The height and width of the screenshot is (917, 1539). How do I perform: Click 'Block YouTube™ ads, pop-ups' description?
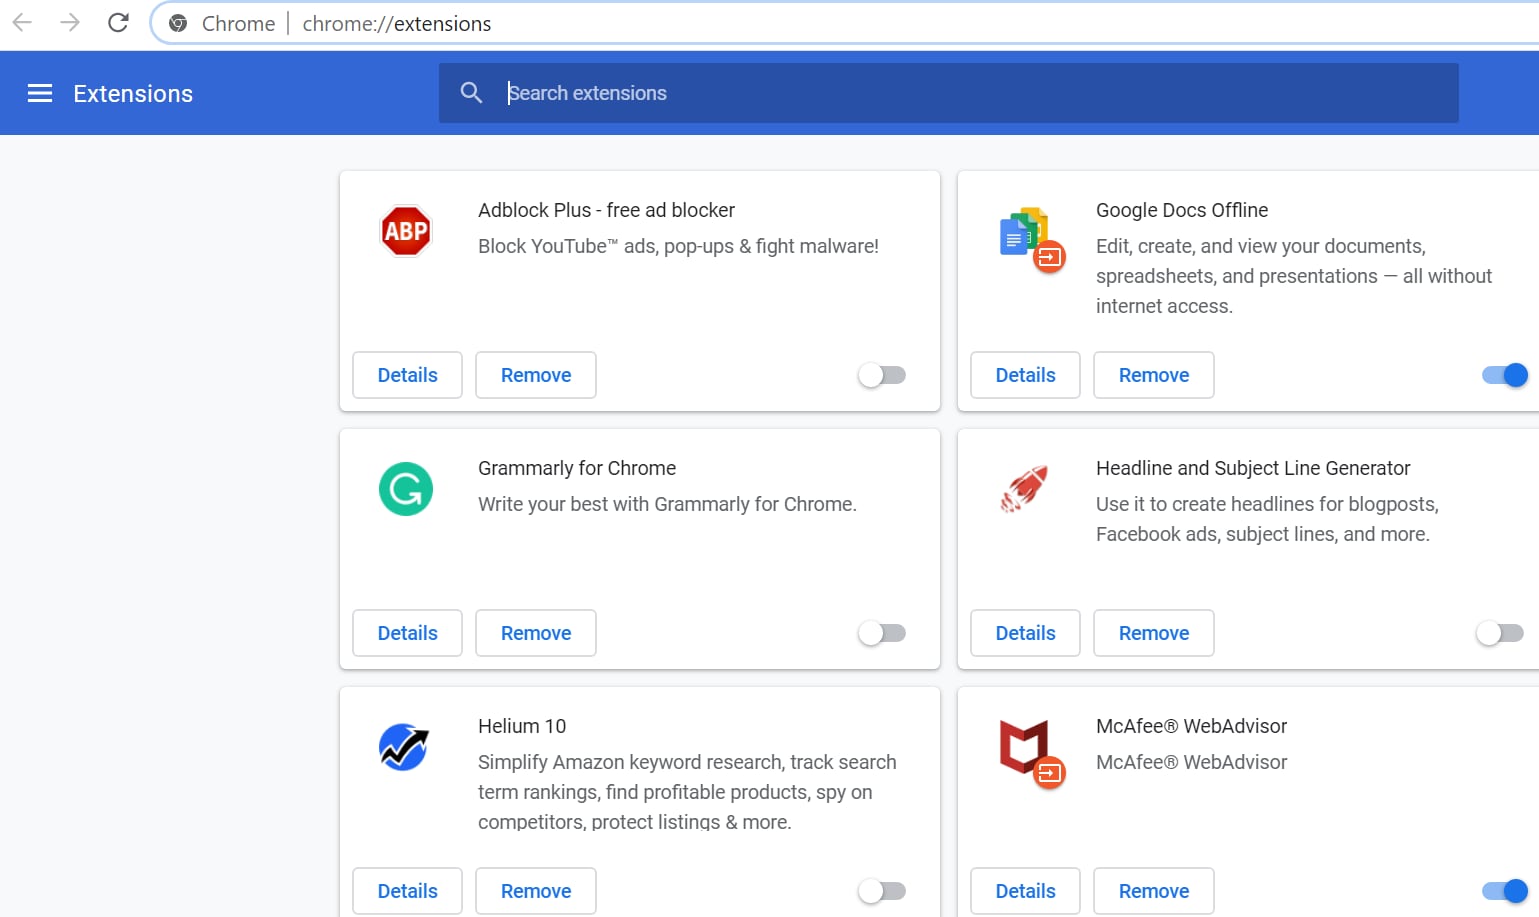click(x=678, y=246)
